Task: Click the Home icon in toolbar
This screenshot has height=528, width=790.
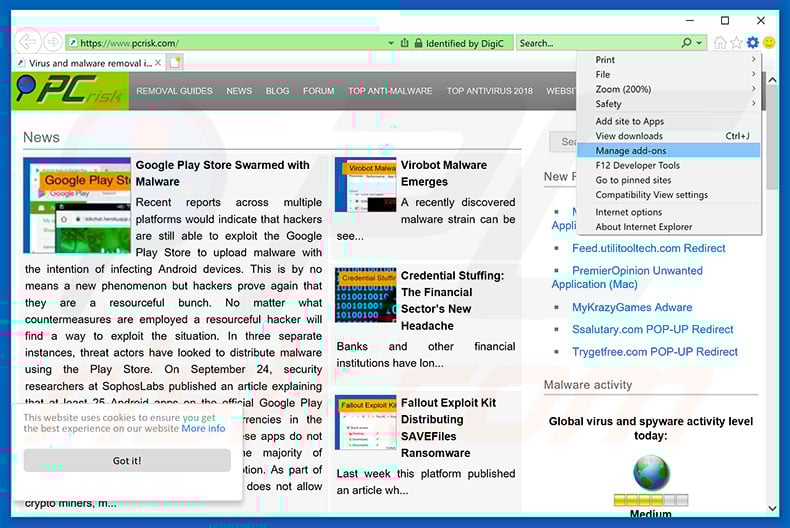Action: (720, 43)
